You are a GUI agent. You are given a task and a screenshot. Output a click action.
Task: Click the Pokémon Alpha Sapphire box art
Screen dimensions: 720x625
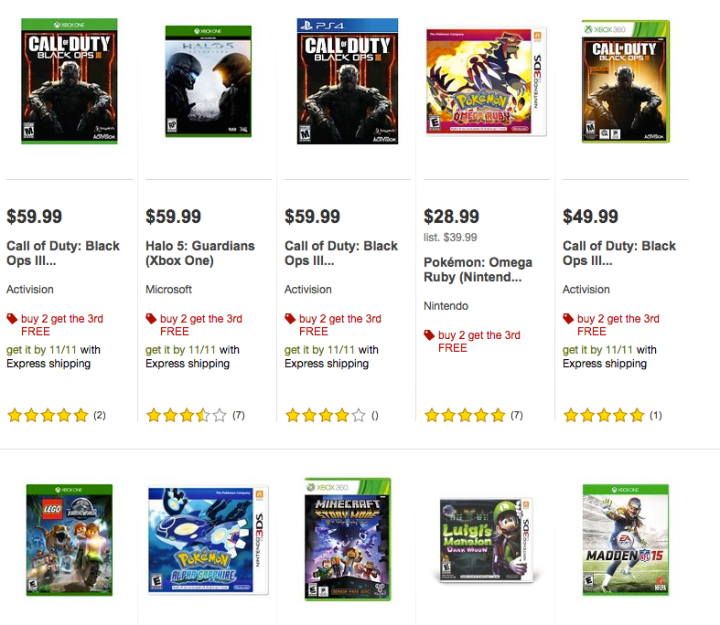[208, 540]
